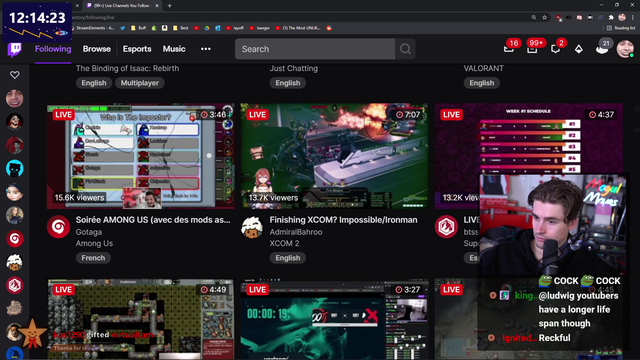
Task: Select the English tag under VALORANT
Action: pyautogui.click(x=482, y=83)
